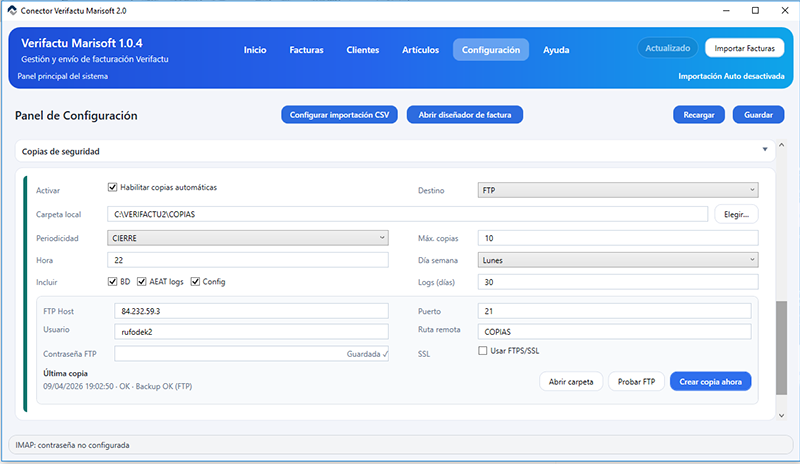Open the Destino FTP dropdown
Screen dimensions: 800x464
click(x=618, y=190)
